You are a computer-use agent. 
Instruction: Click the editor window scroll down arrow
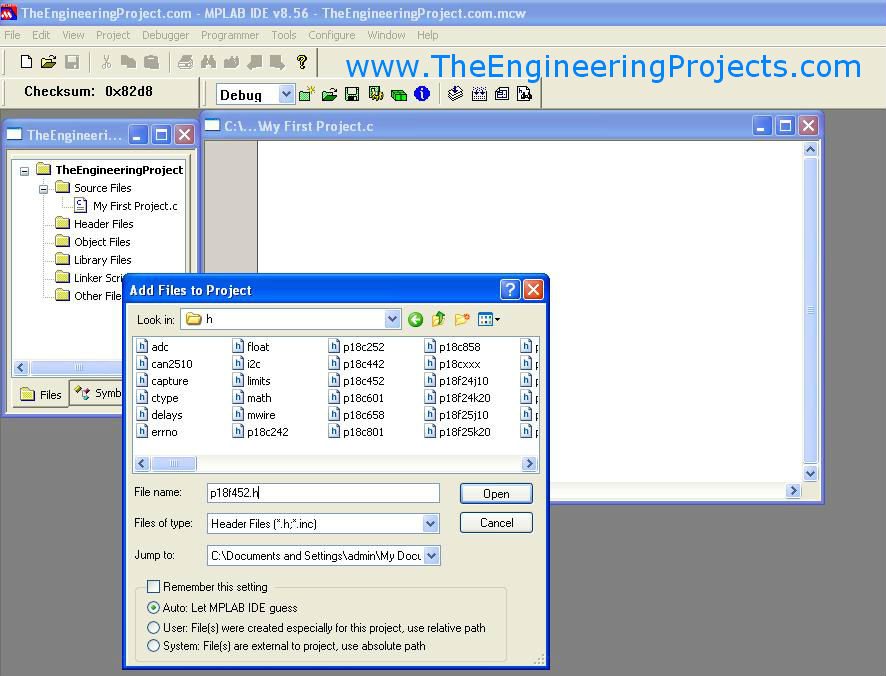[810, 474]
